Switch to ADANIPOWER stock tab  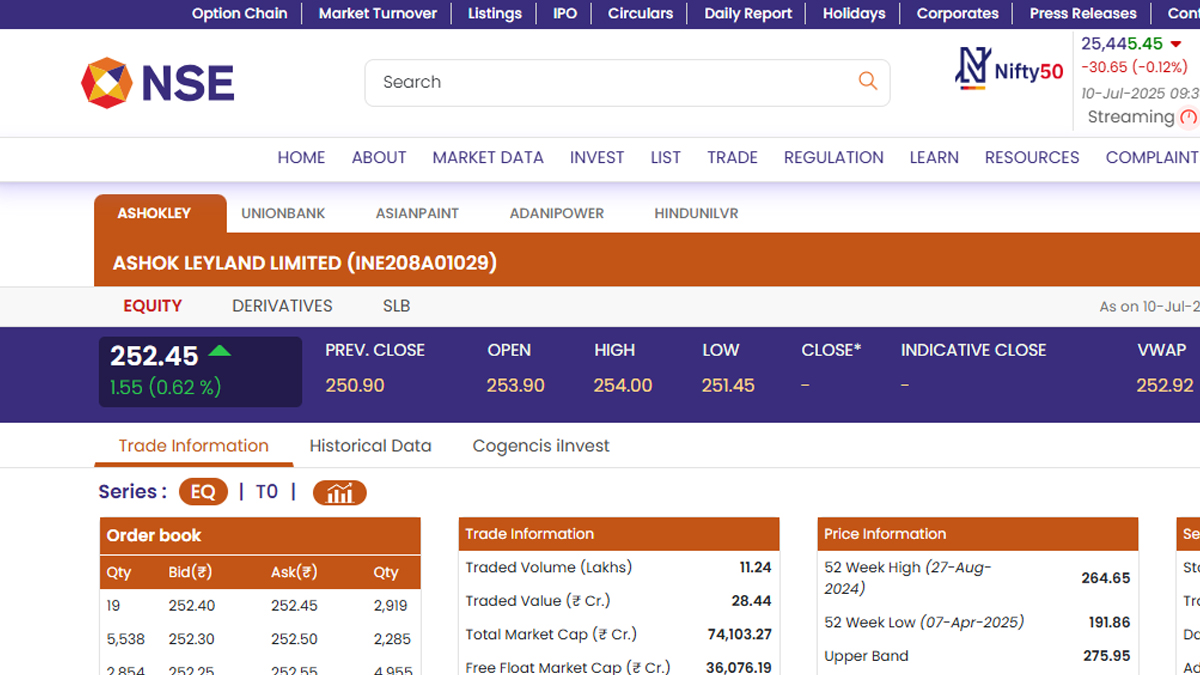[557, 214]
